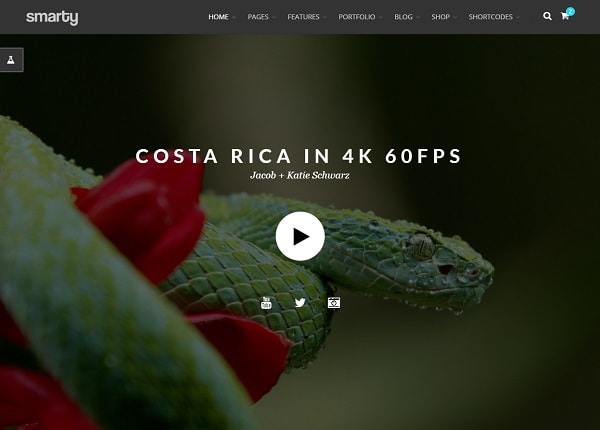Open the HOME menu
Image resolution: width=600 pixels, height=430 pixels.
(218, 17)
